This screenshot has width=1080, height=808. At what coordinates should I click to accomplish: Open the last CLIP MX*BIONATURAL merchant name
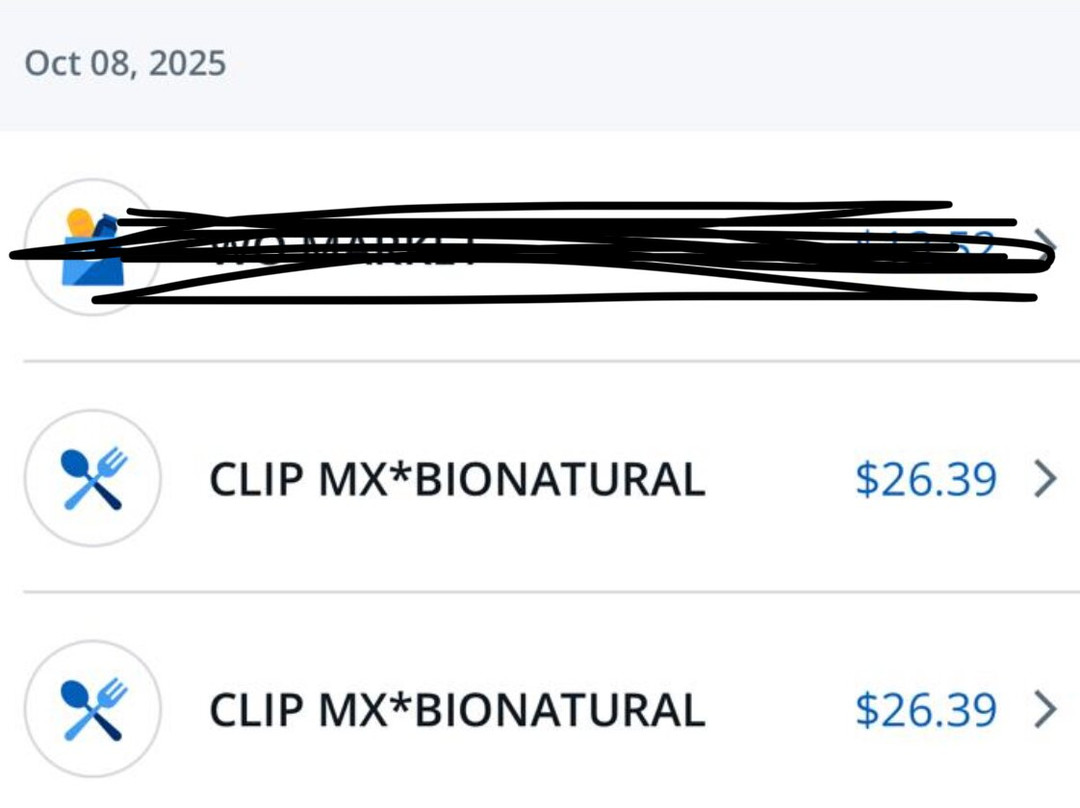[x=456, y=710]
